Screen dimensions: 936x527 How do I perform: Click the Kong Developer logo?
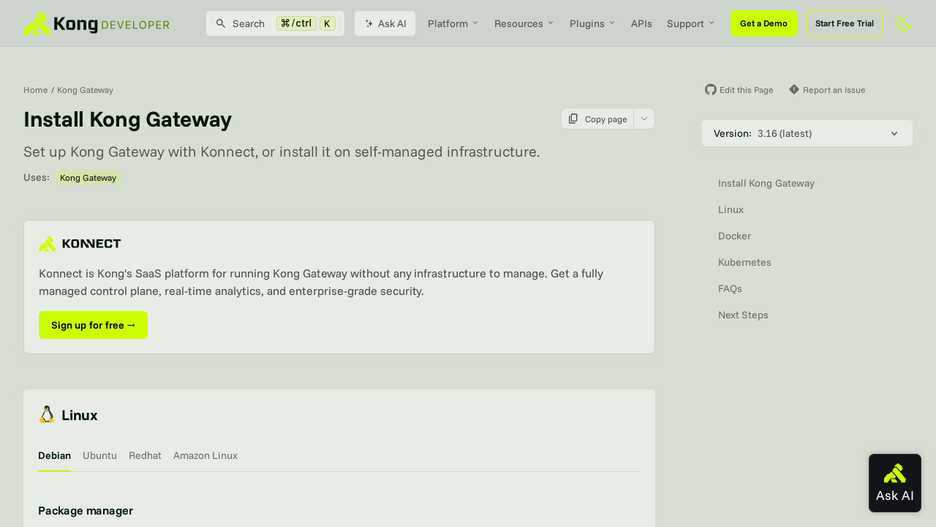97,24
